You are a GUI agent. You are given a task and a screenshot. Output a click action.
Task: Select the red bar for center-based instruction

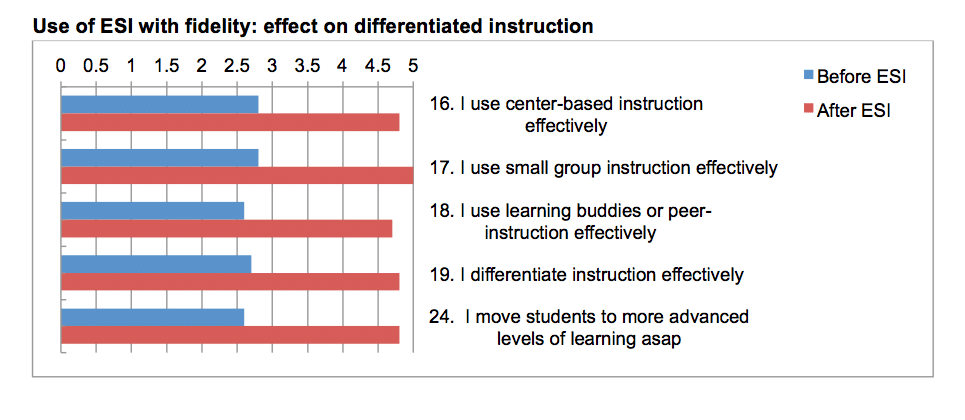tap(230, 123)
